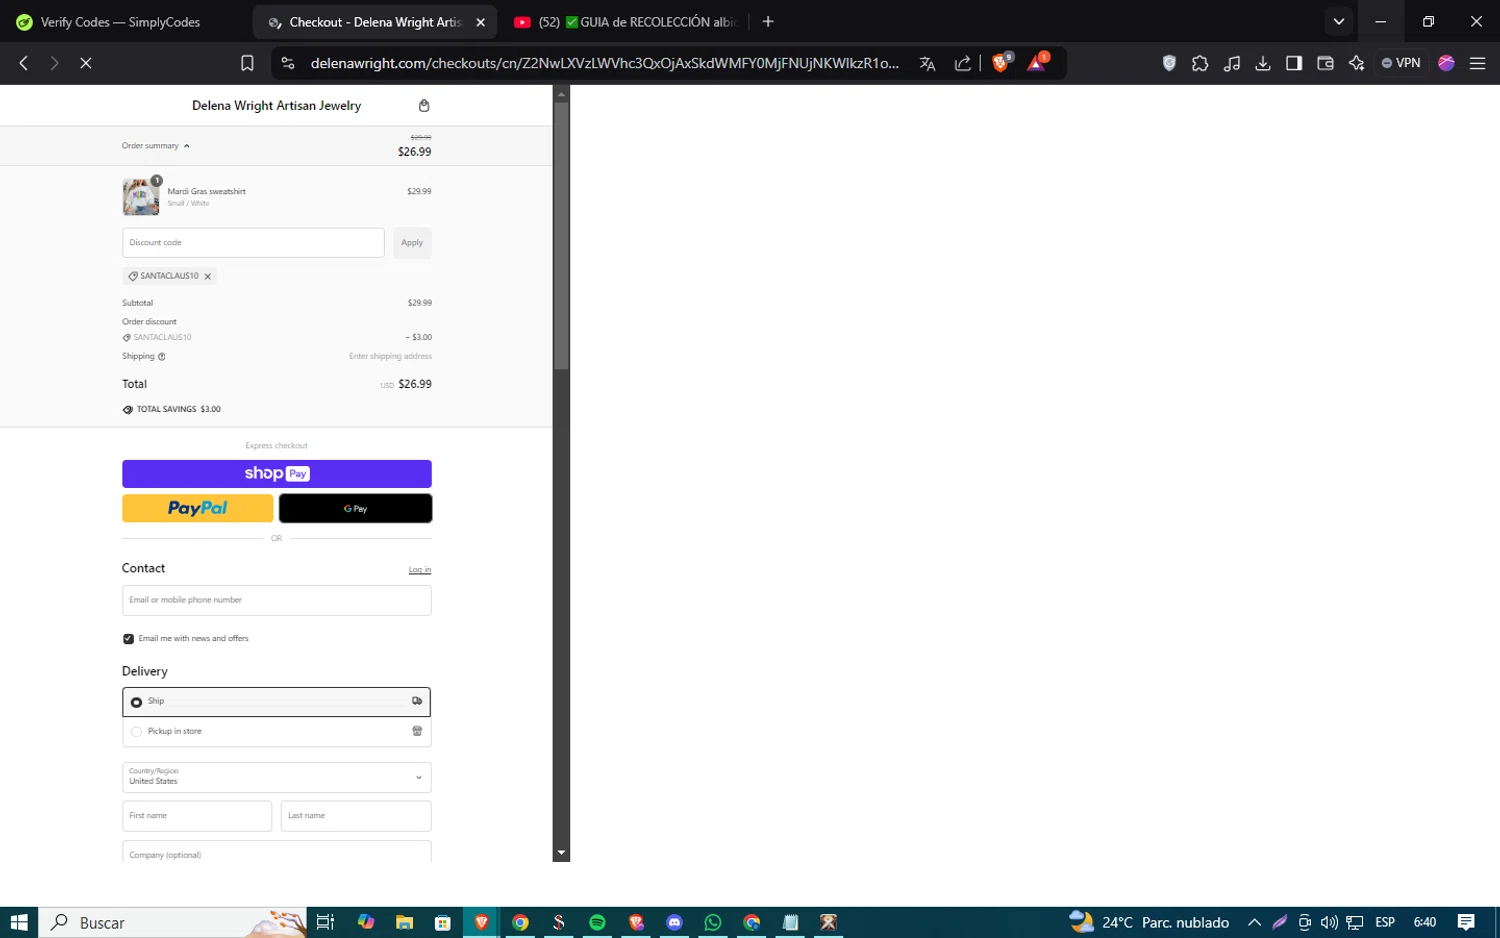Show browser downloads
This screenshot has width=1500, height=938.
(1263, 63)
